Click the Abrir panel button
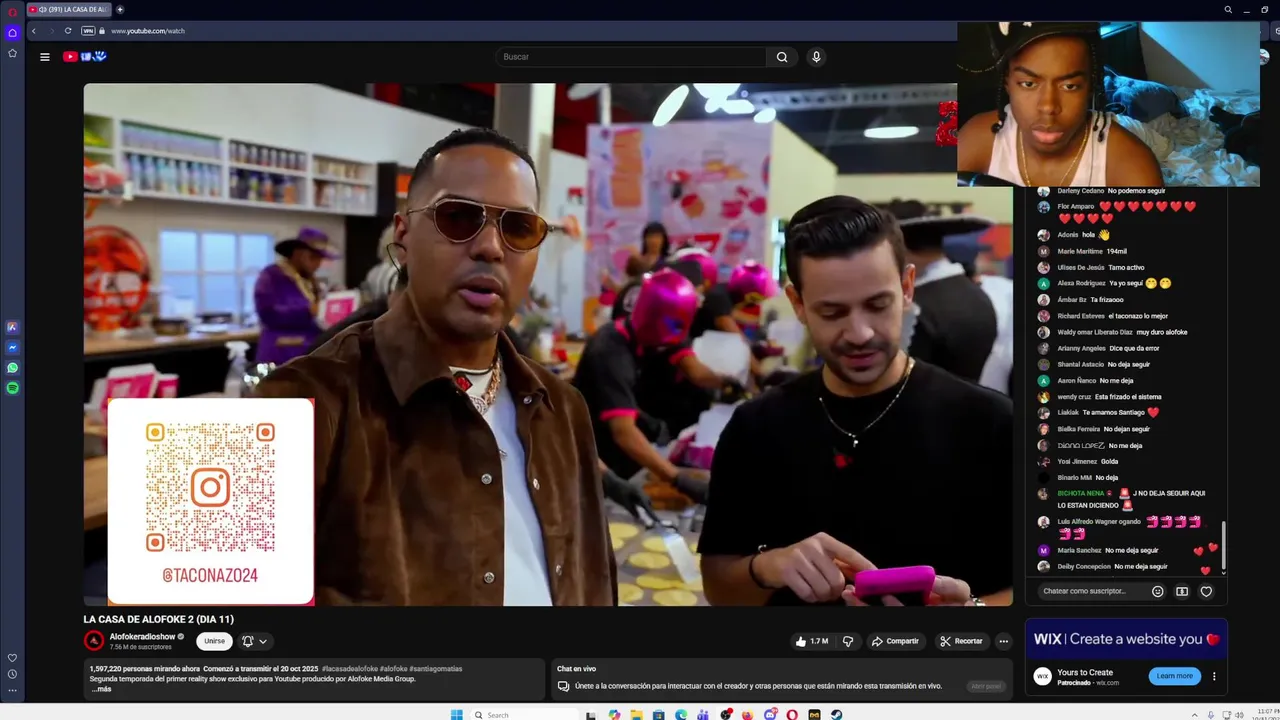The image size is (1280, 720). (986, 686)
